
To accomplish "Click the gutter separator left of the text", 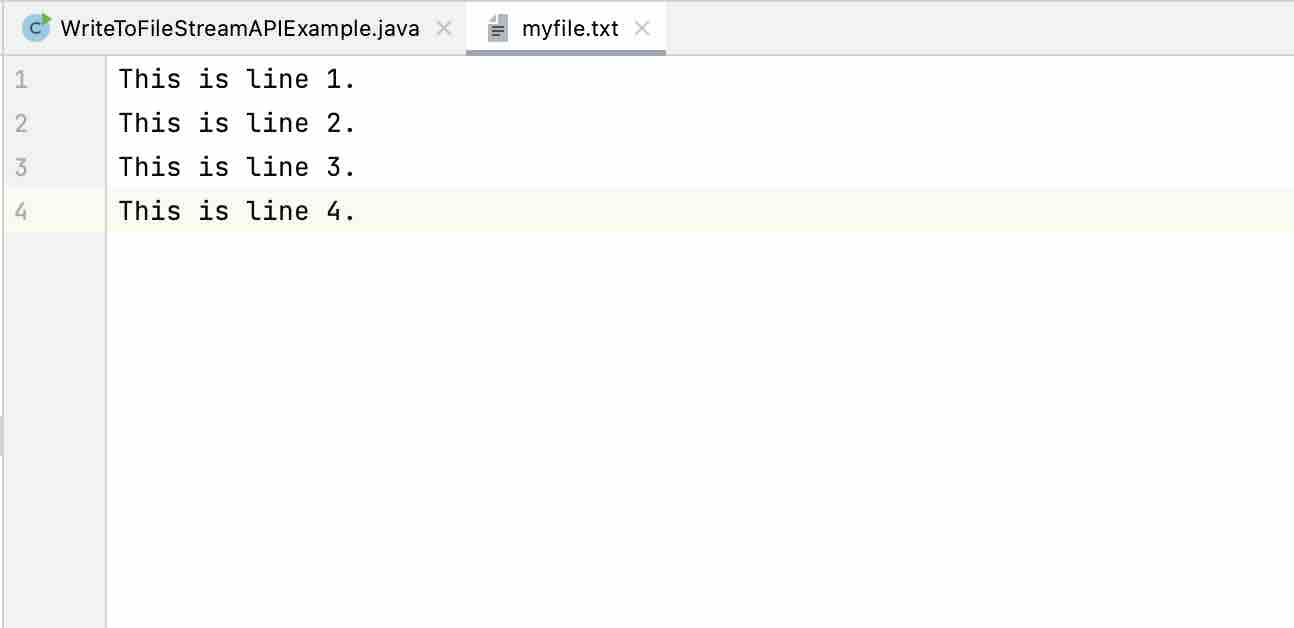I will (x=106, y=300).
